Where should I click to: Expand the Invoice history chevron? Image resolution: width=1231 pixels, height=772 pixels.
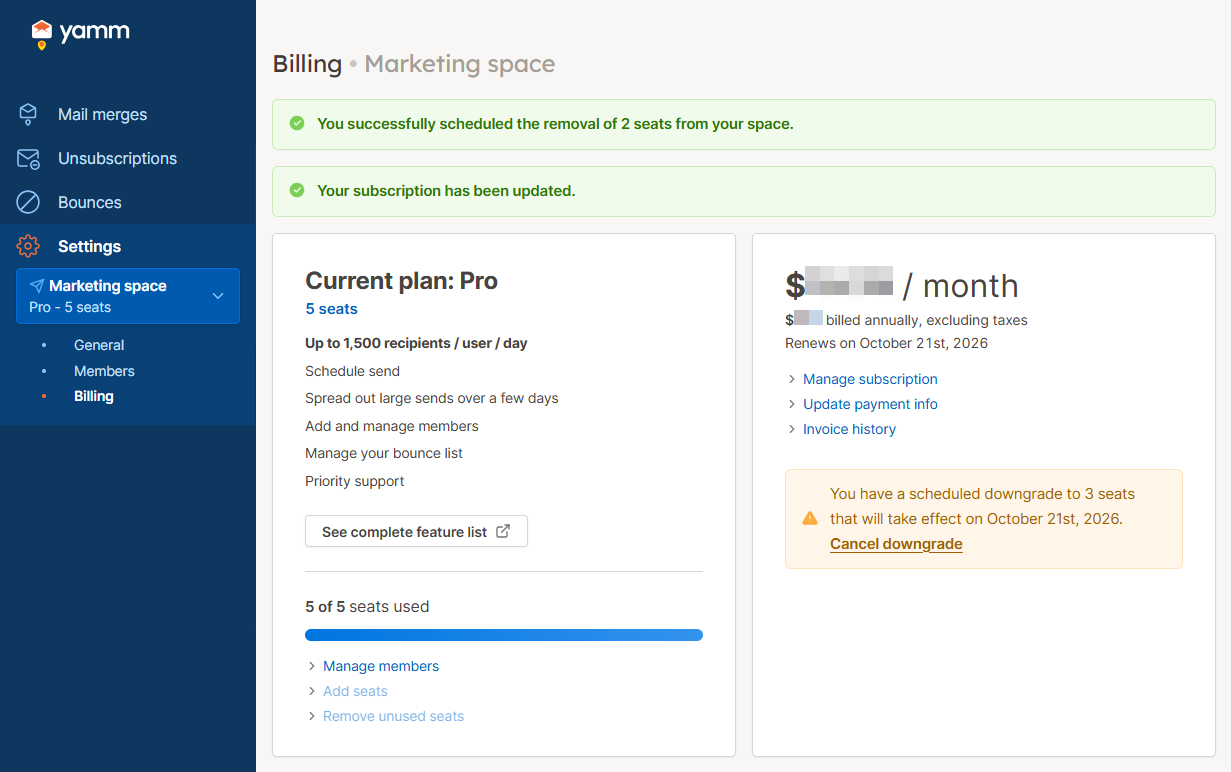(792, 430)
